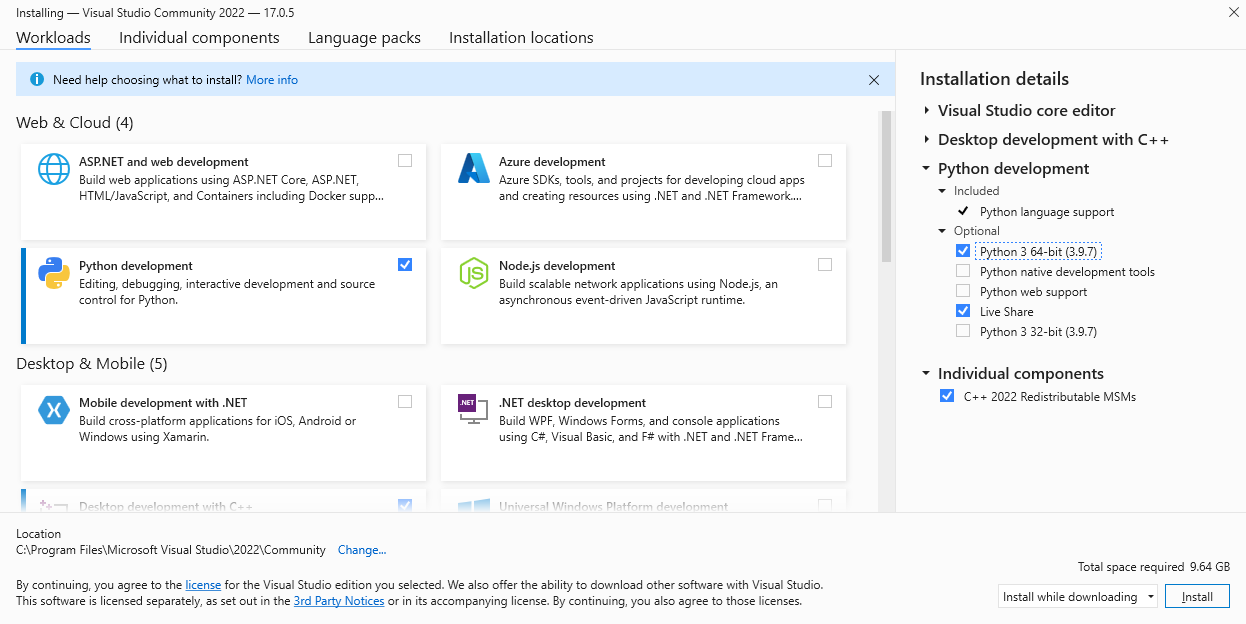Click the Install button

1197,595
